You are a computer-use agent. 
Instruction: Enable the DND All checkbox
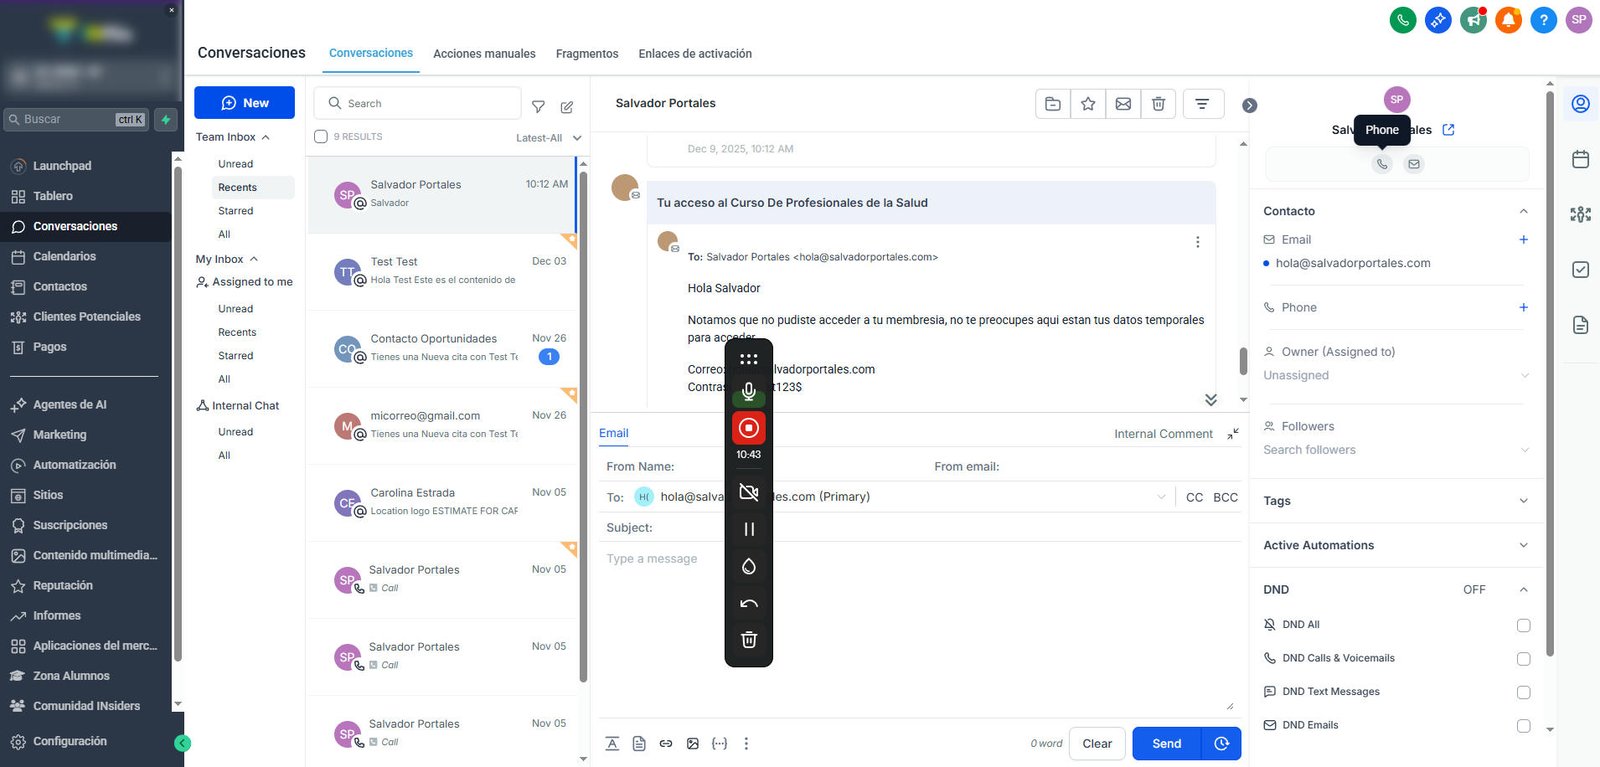point(1524,625)
